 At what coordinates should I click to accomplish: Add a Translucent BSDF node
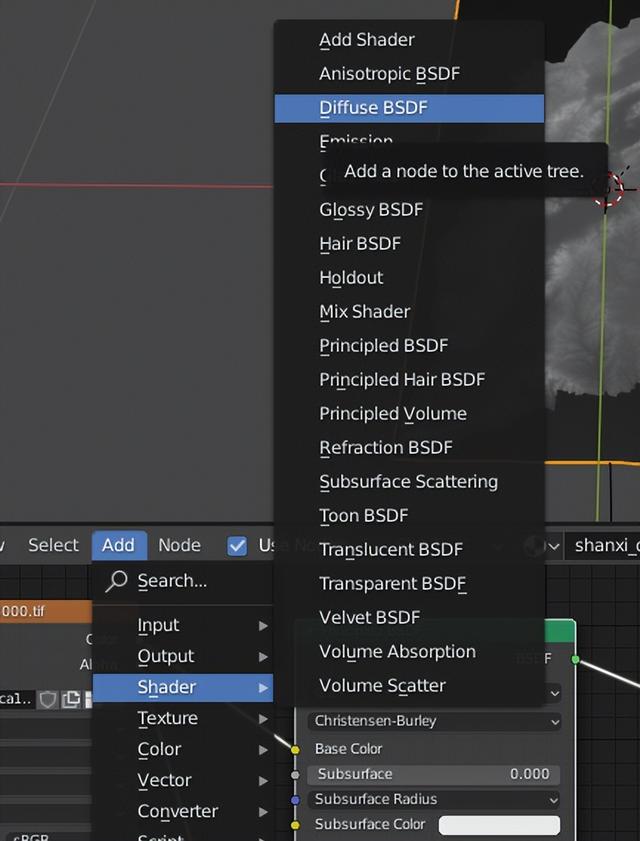pyautogui.click(x=409, y=550)
